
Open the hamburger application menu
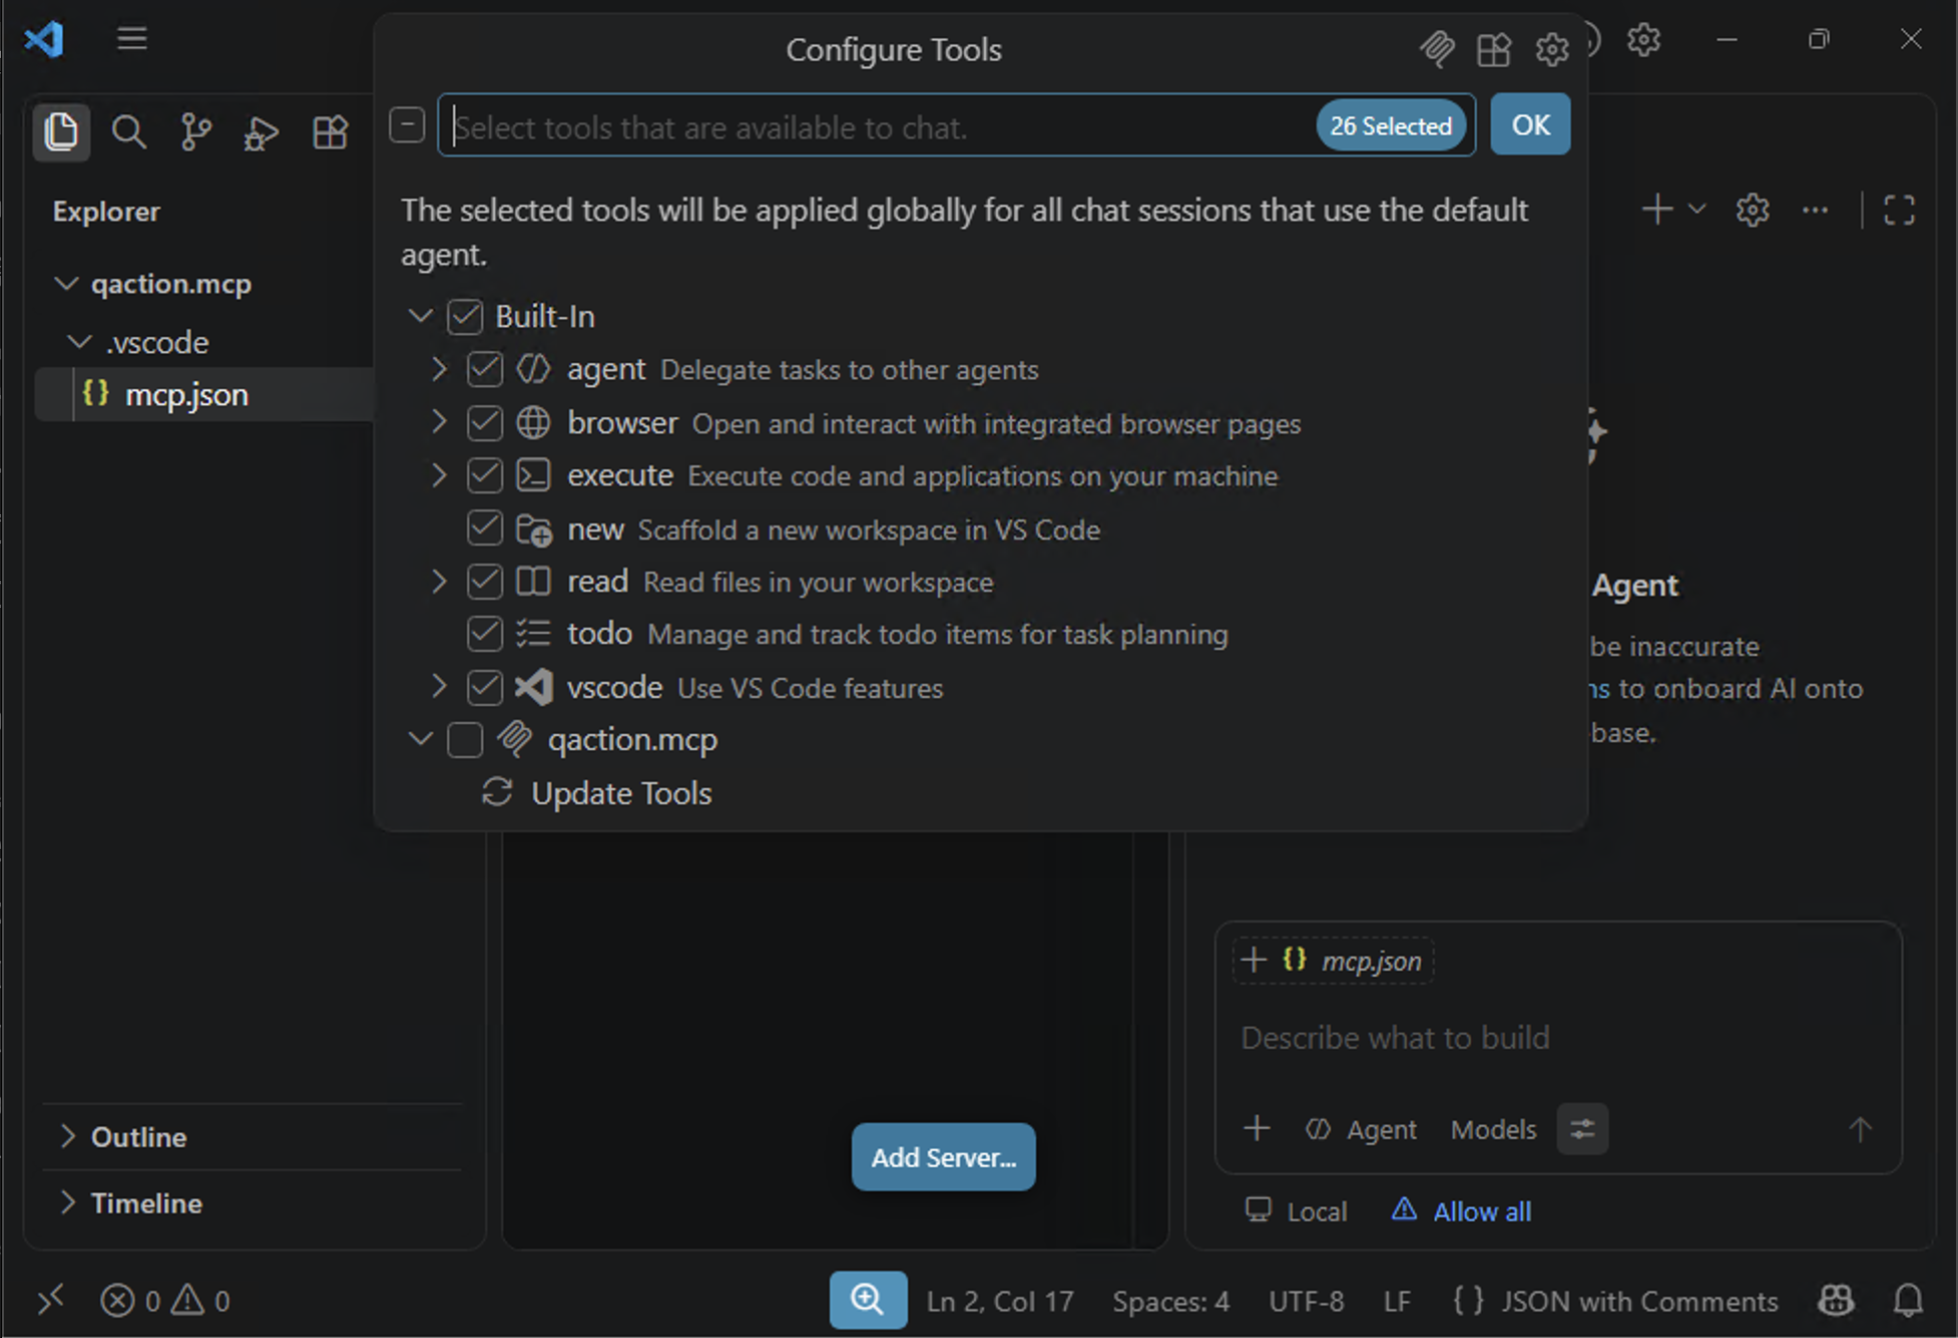131,38
